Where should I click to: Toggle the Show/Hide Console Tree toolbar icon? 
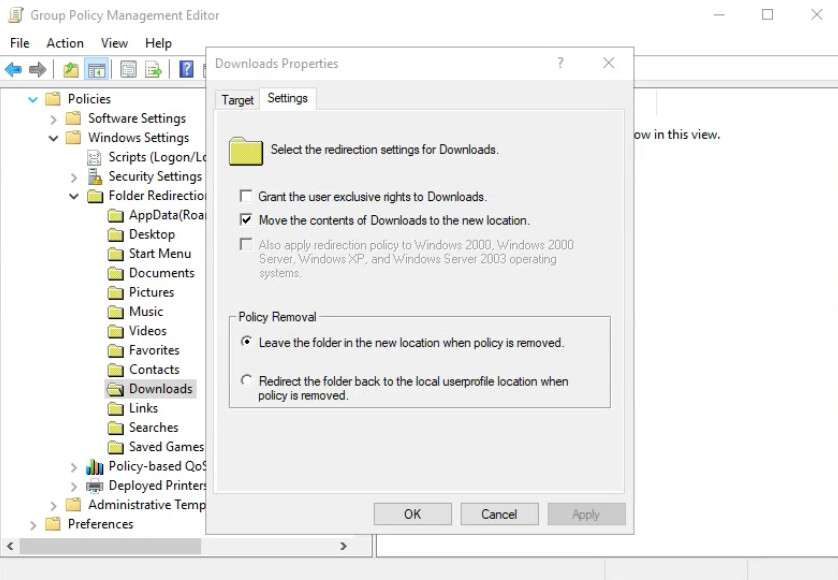point(95,69)
